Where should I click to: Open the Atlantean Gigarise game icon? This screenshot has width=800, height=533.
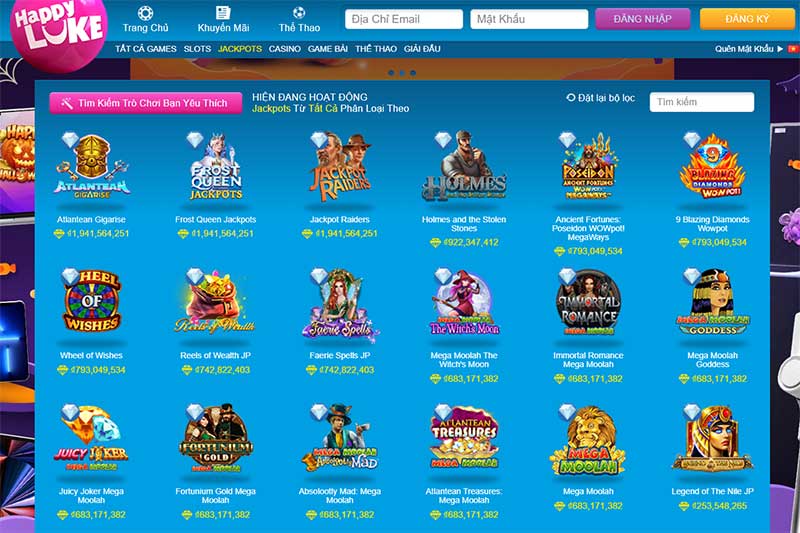pos(92,167)
